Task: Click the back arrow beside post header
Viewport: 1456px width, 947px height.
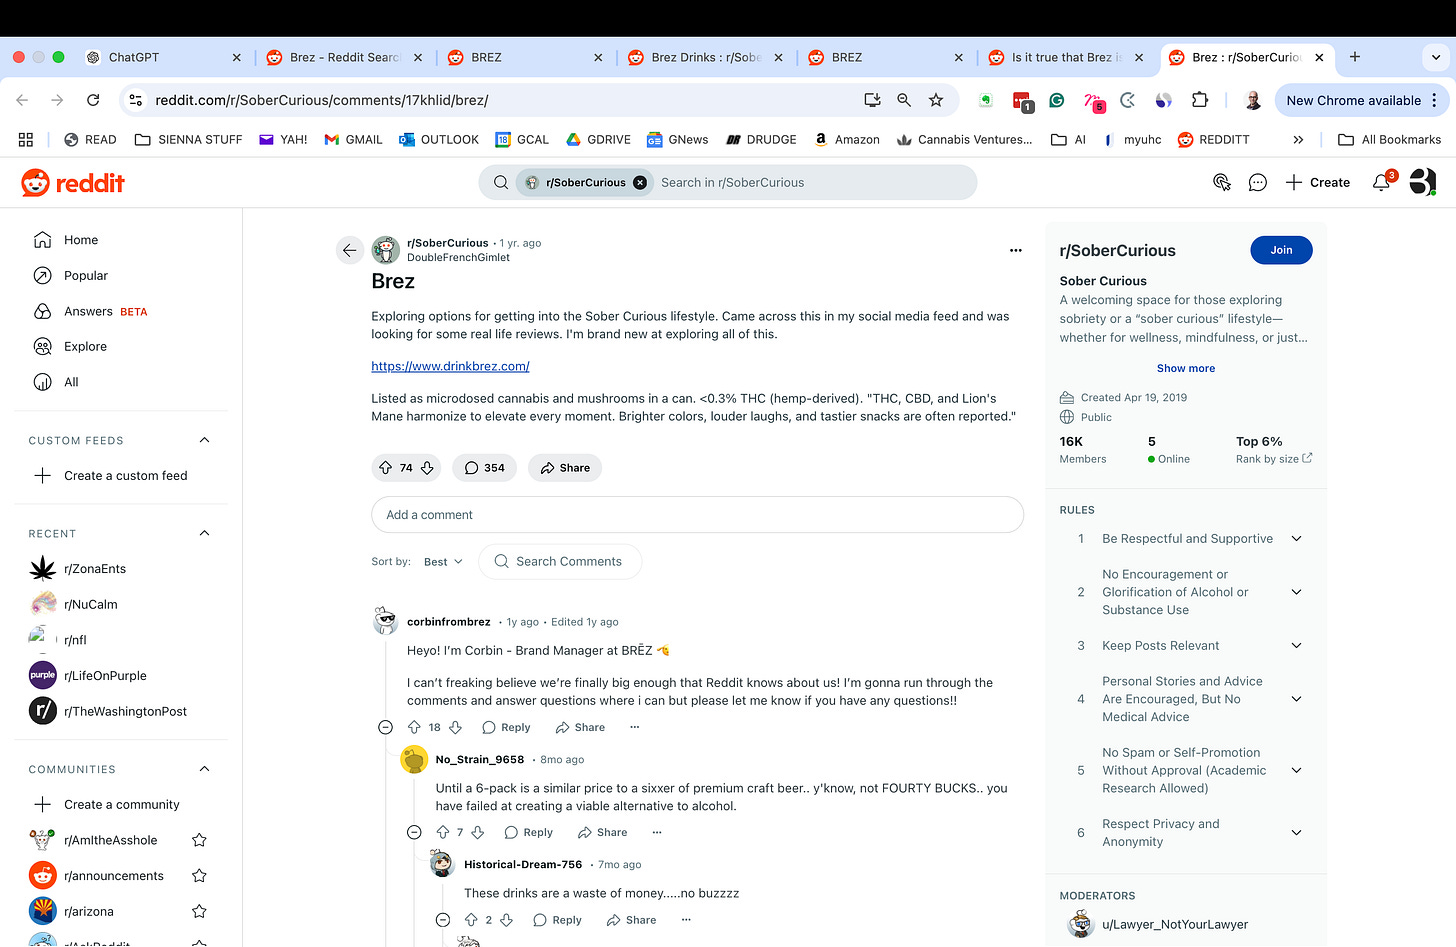Action: point(349,250)
